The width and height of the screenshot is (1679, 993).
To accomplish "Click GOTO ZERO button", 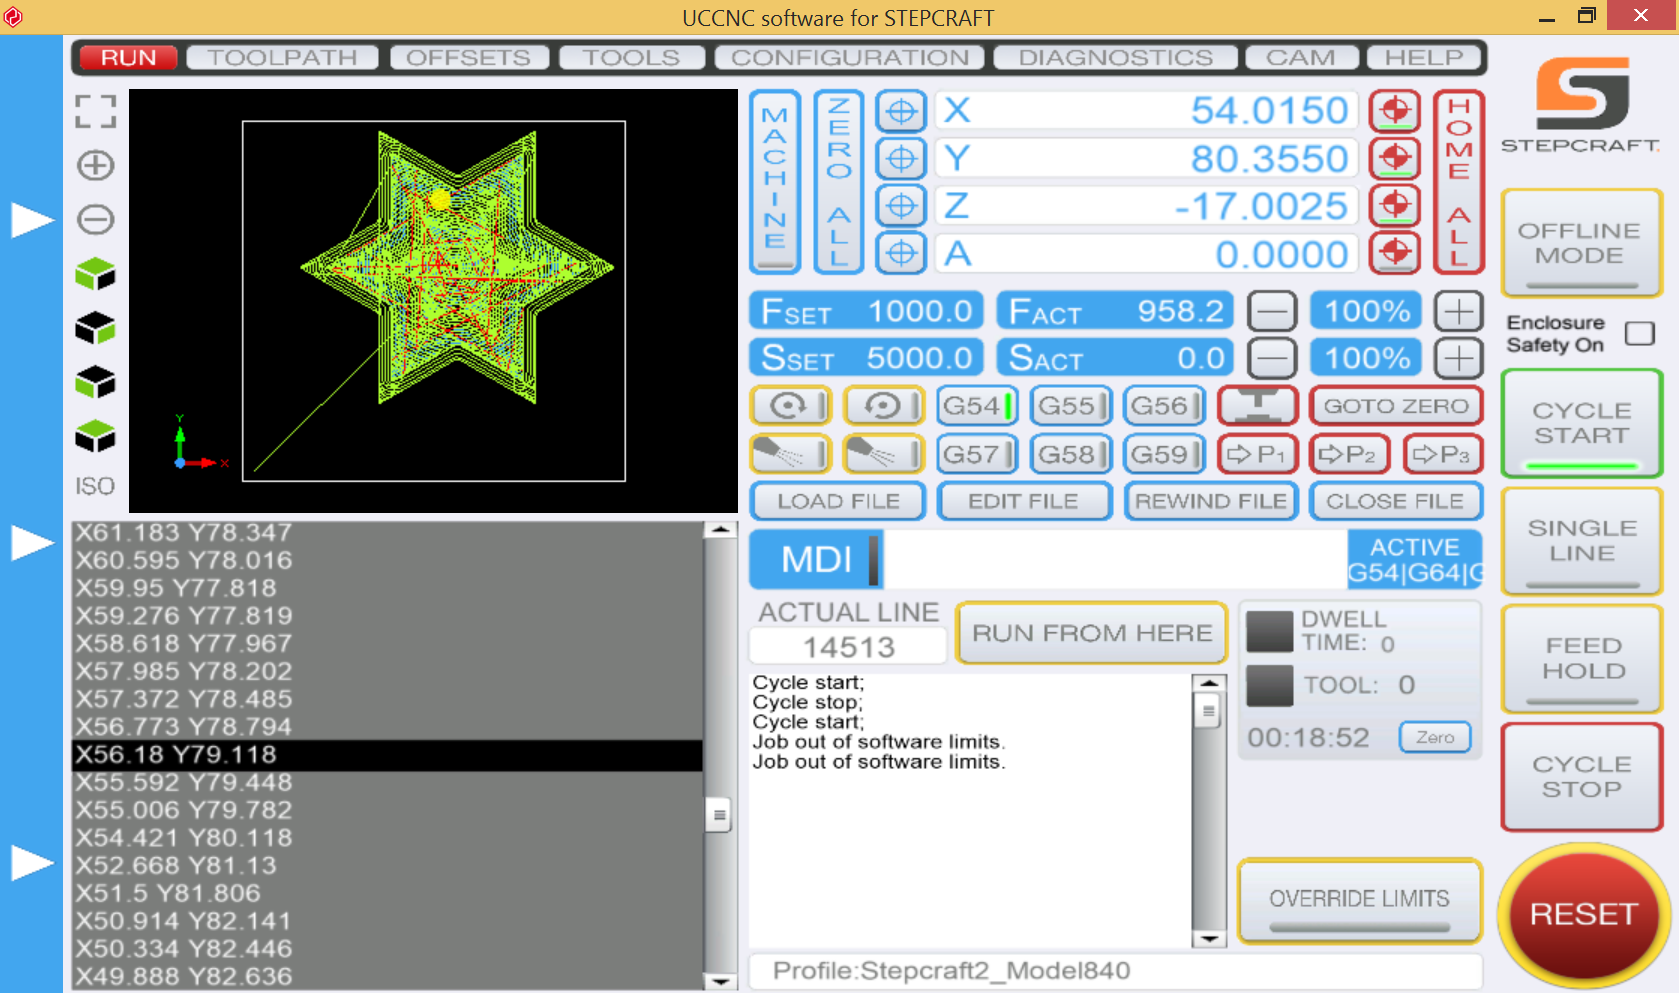I will tap(1396, 406).
